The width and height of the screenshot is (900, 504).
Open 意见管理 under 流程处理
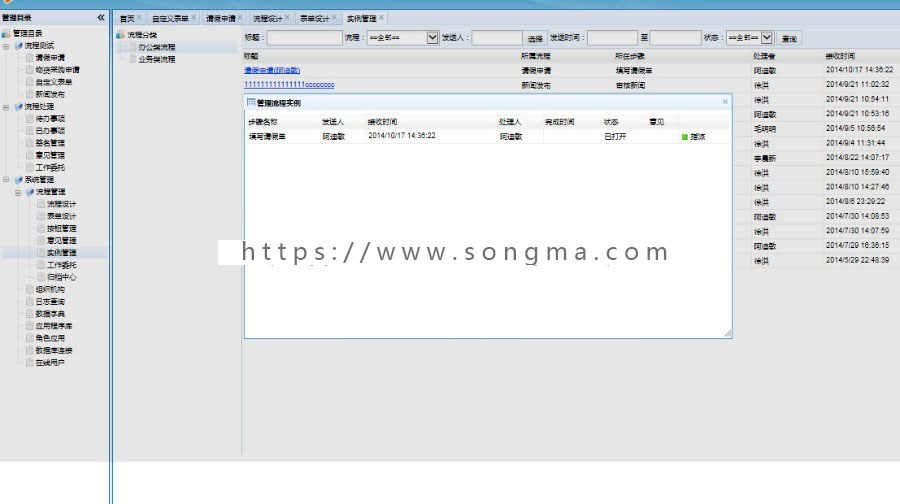(x=50, y=155)
